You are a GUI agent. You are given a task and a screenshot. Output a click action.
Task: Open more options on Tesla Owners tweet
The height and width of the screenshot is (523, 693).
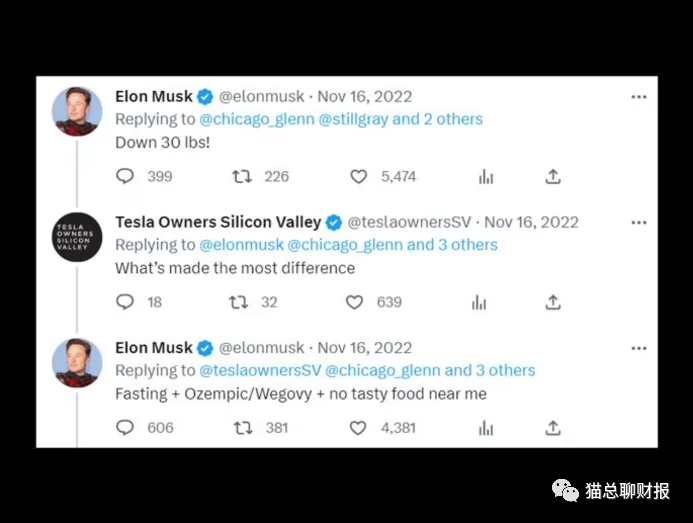click(638, 222)
